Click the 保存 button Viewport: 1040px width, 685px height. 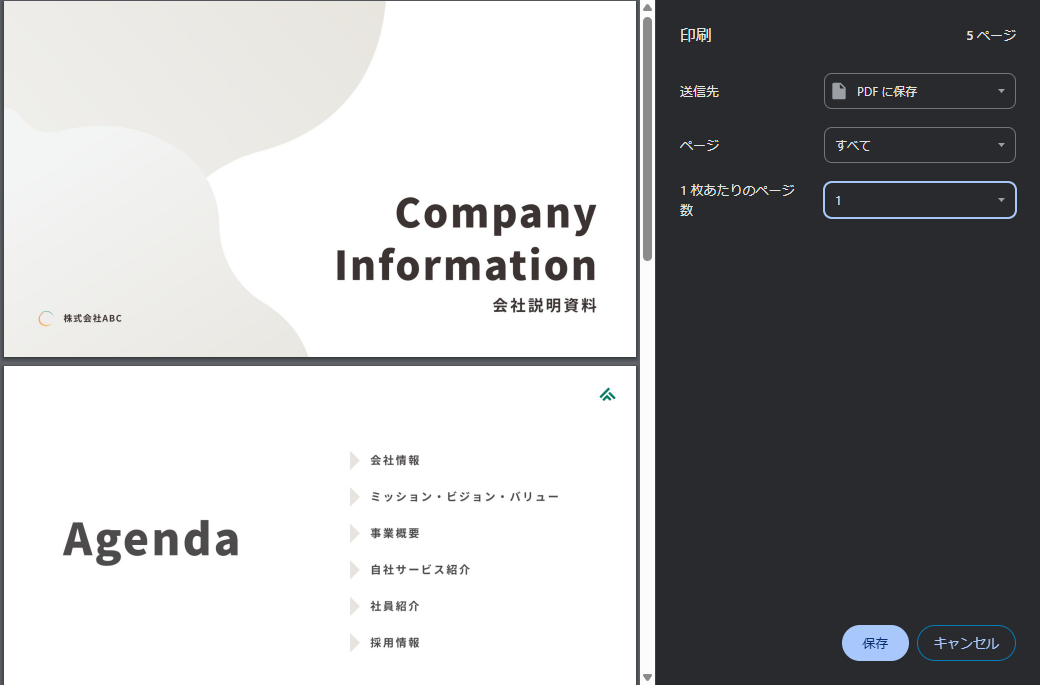tap(875, 643)
